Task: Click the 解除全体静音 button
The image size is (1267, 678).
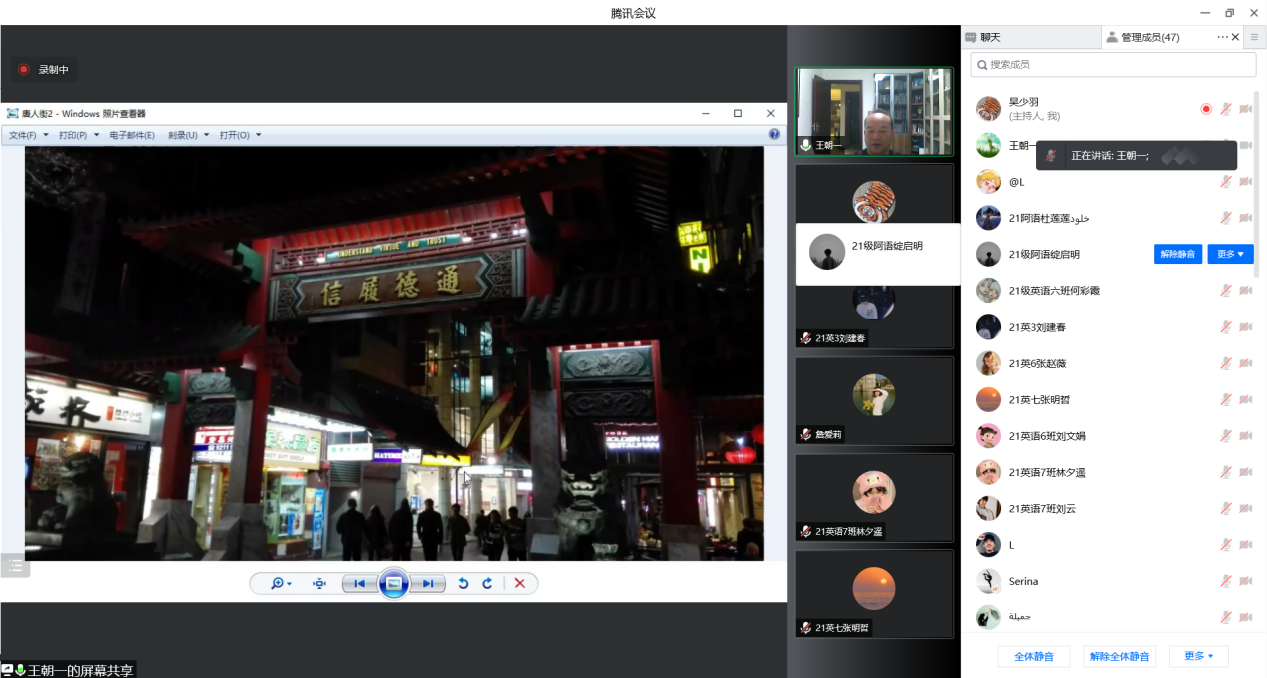Action: tap(1119, 657)
